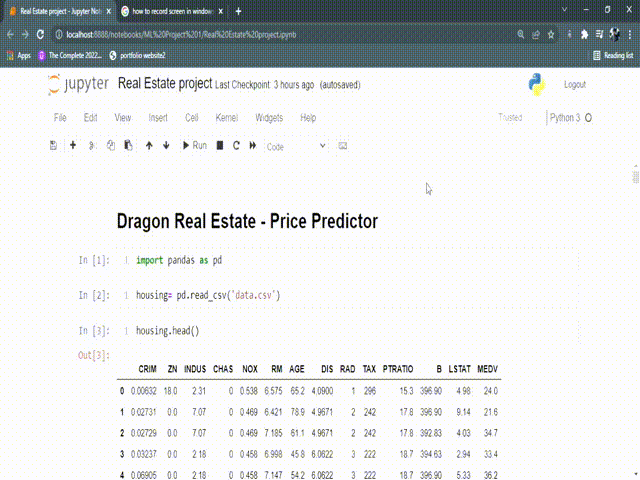This screenshot has height=480, width=640.
Task: Click the Trusted notebook indicator
Action: click(x=510, y=118)
